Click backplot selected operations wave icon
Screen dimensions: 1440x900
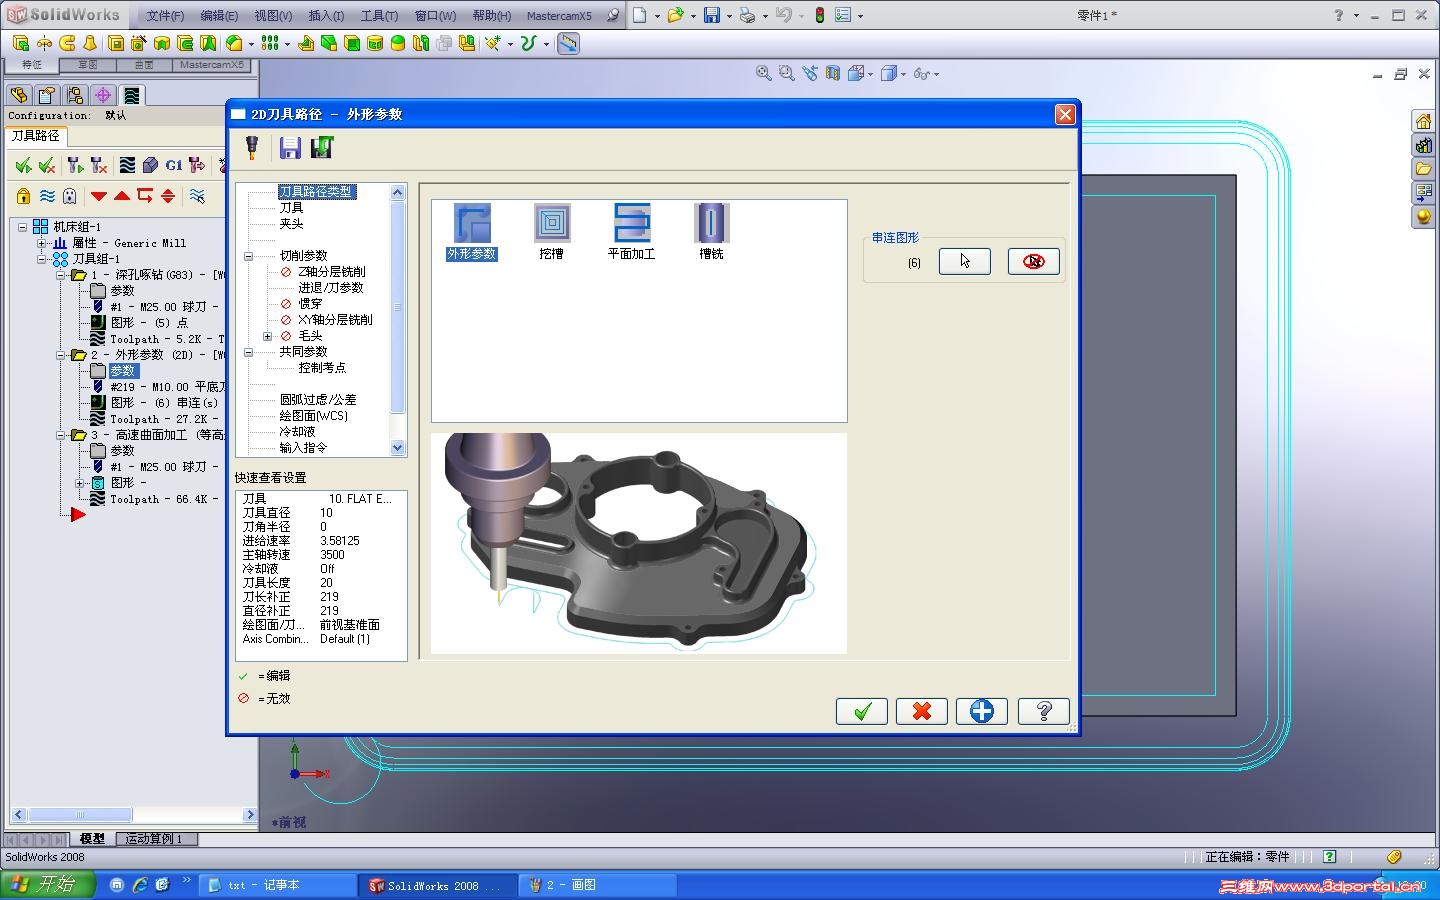127,165
